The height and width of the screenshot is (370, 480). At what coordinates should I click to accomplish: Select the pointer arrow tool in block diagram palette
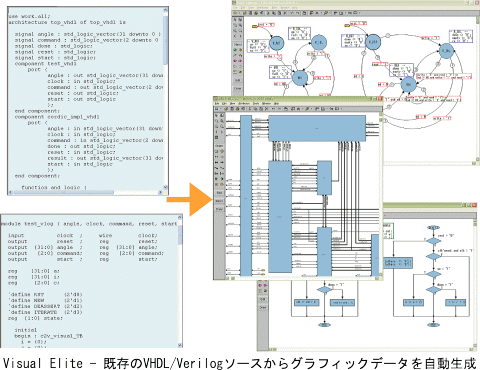pyautogui.click(x=216, y=115)
